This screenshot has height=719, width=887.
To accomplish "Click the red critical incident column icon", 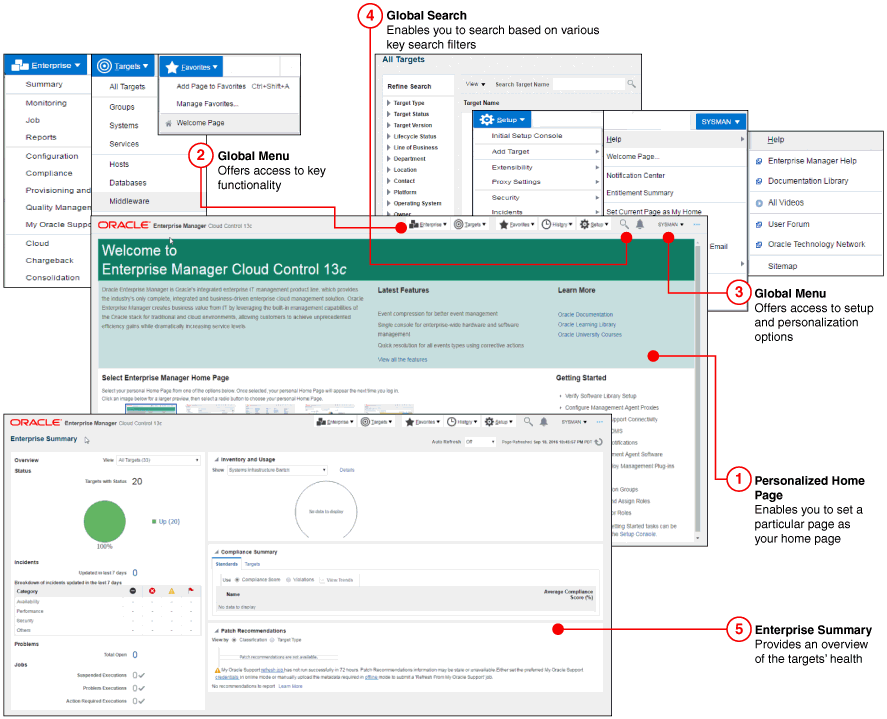I will point(152,591).
